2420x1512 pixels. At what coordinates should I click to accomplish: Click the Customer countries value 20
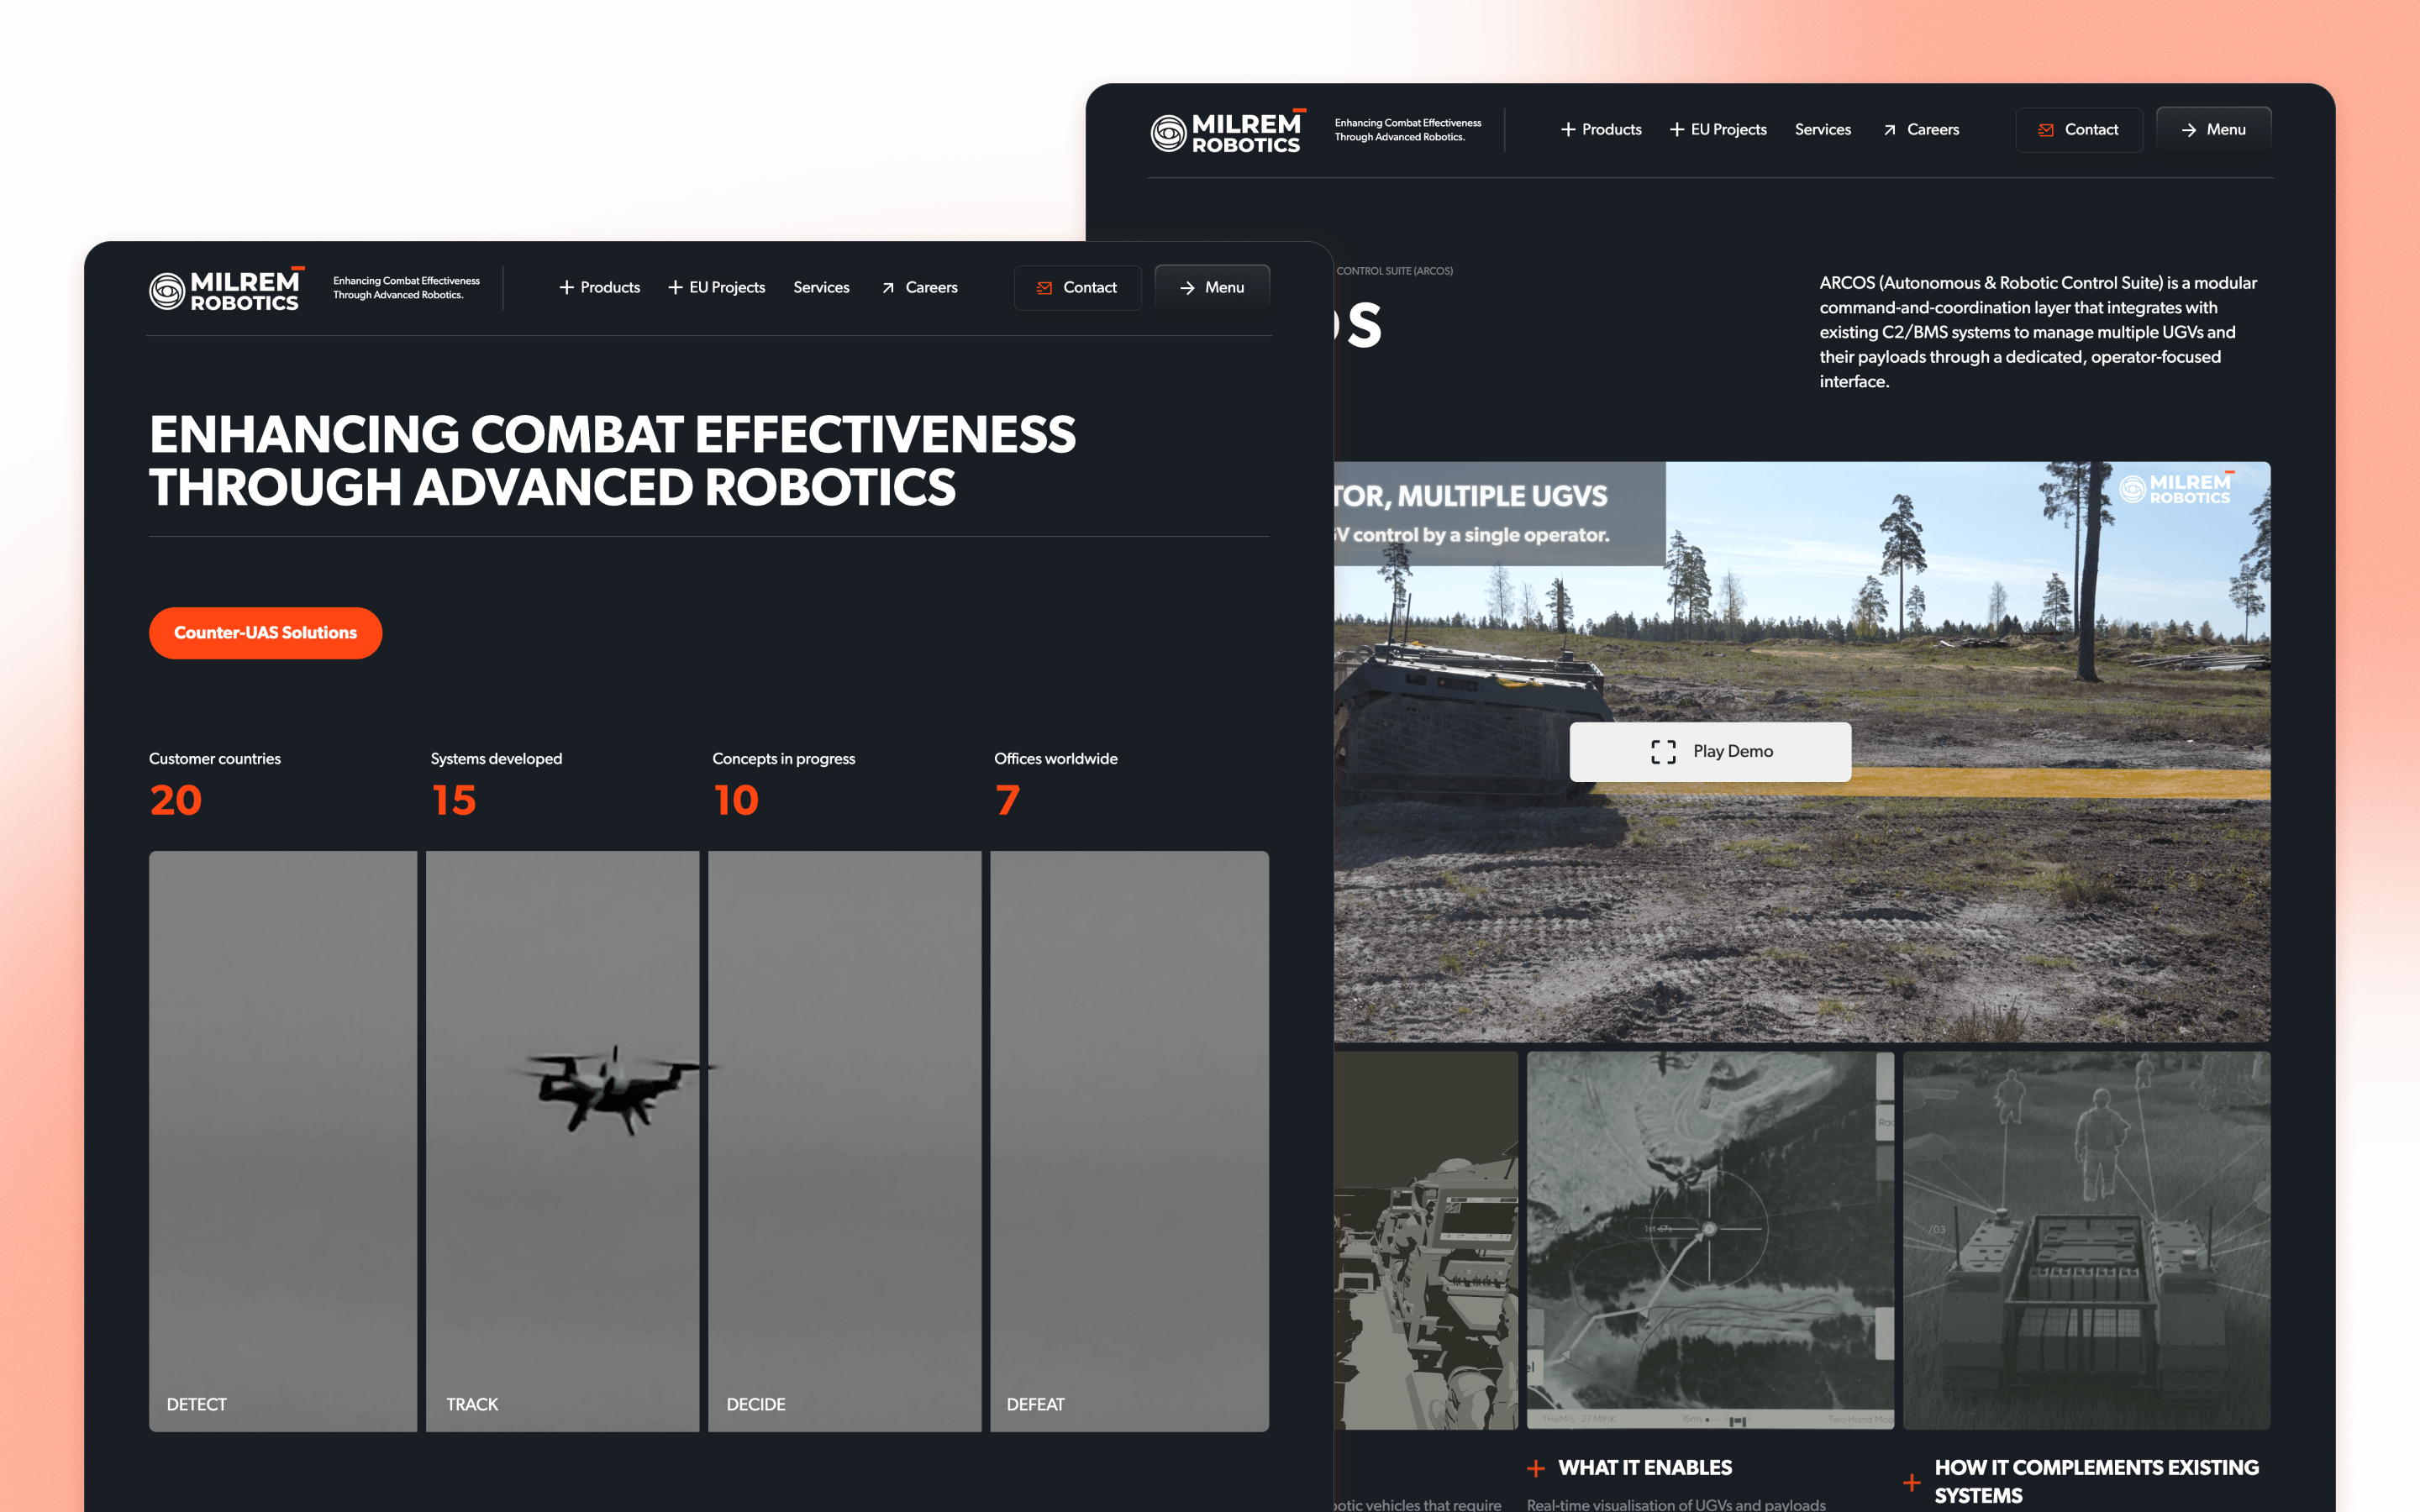coord(176,801)
